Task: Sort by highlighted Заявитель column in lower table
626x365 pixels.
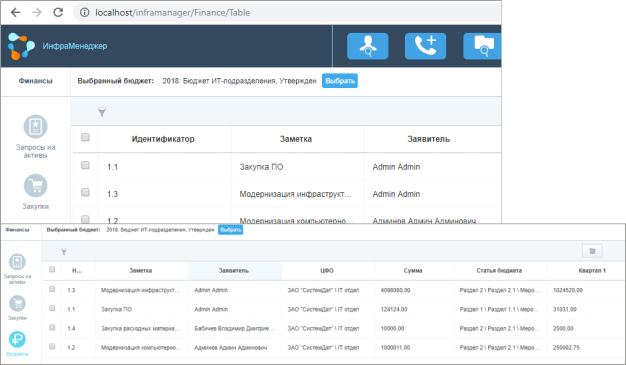Action: (234, 271)
